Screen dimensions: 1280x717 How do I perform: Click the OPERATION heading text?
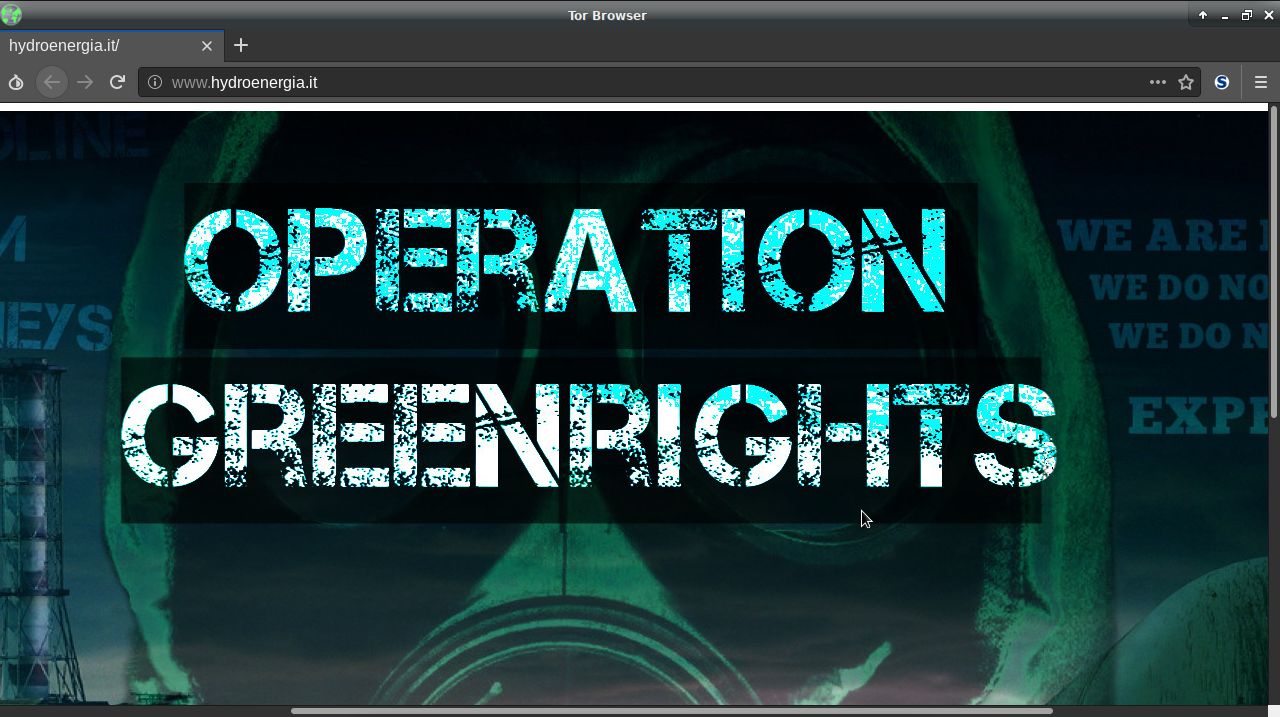tap(565, 260)
